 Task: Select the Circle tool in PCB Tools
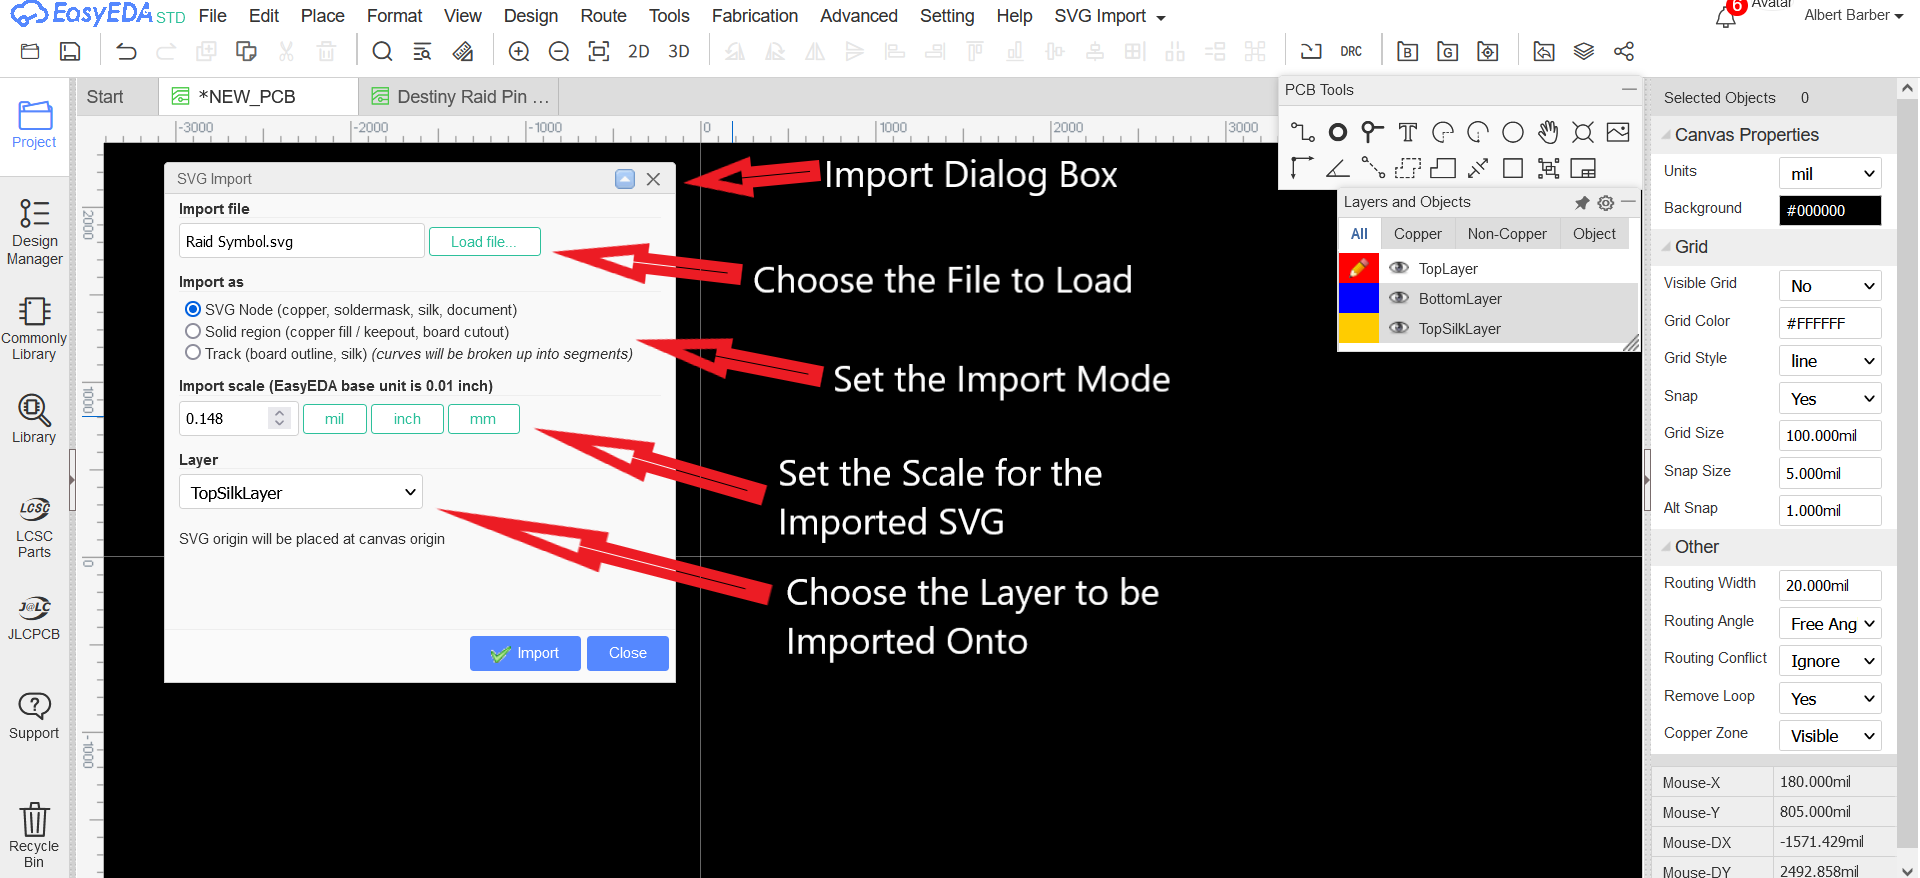(x=1513, y=132)
